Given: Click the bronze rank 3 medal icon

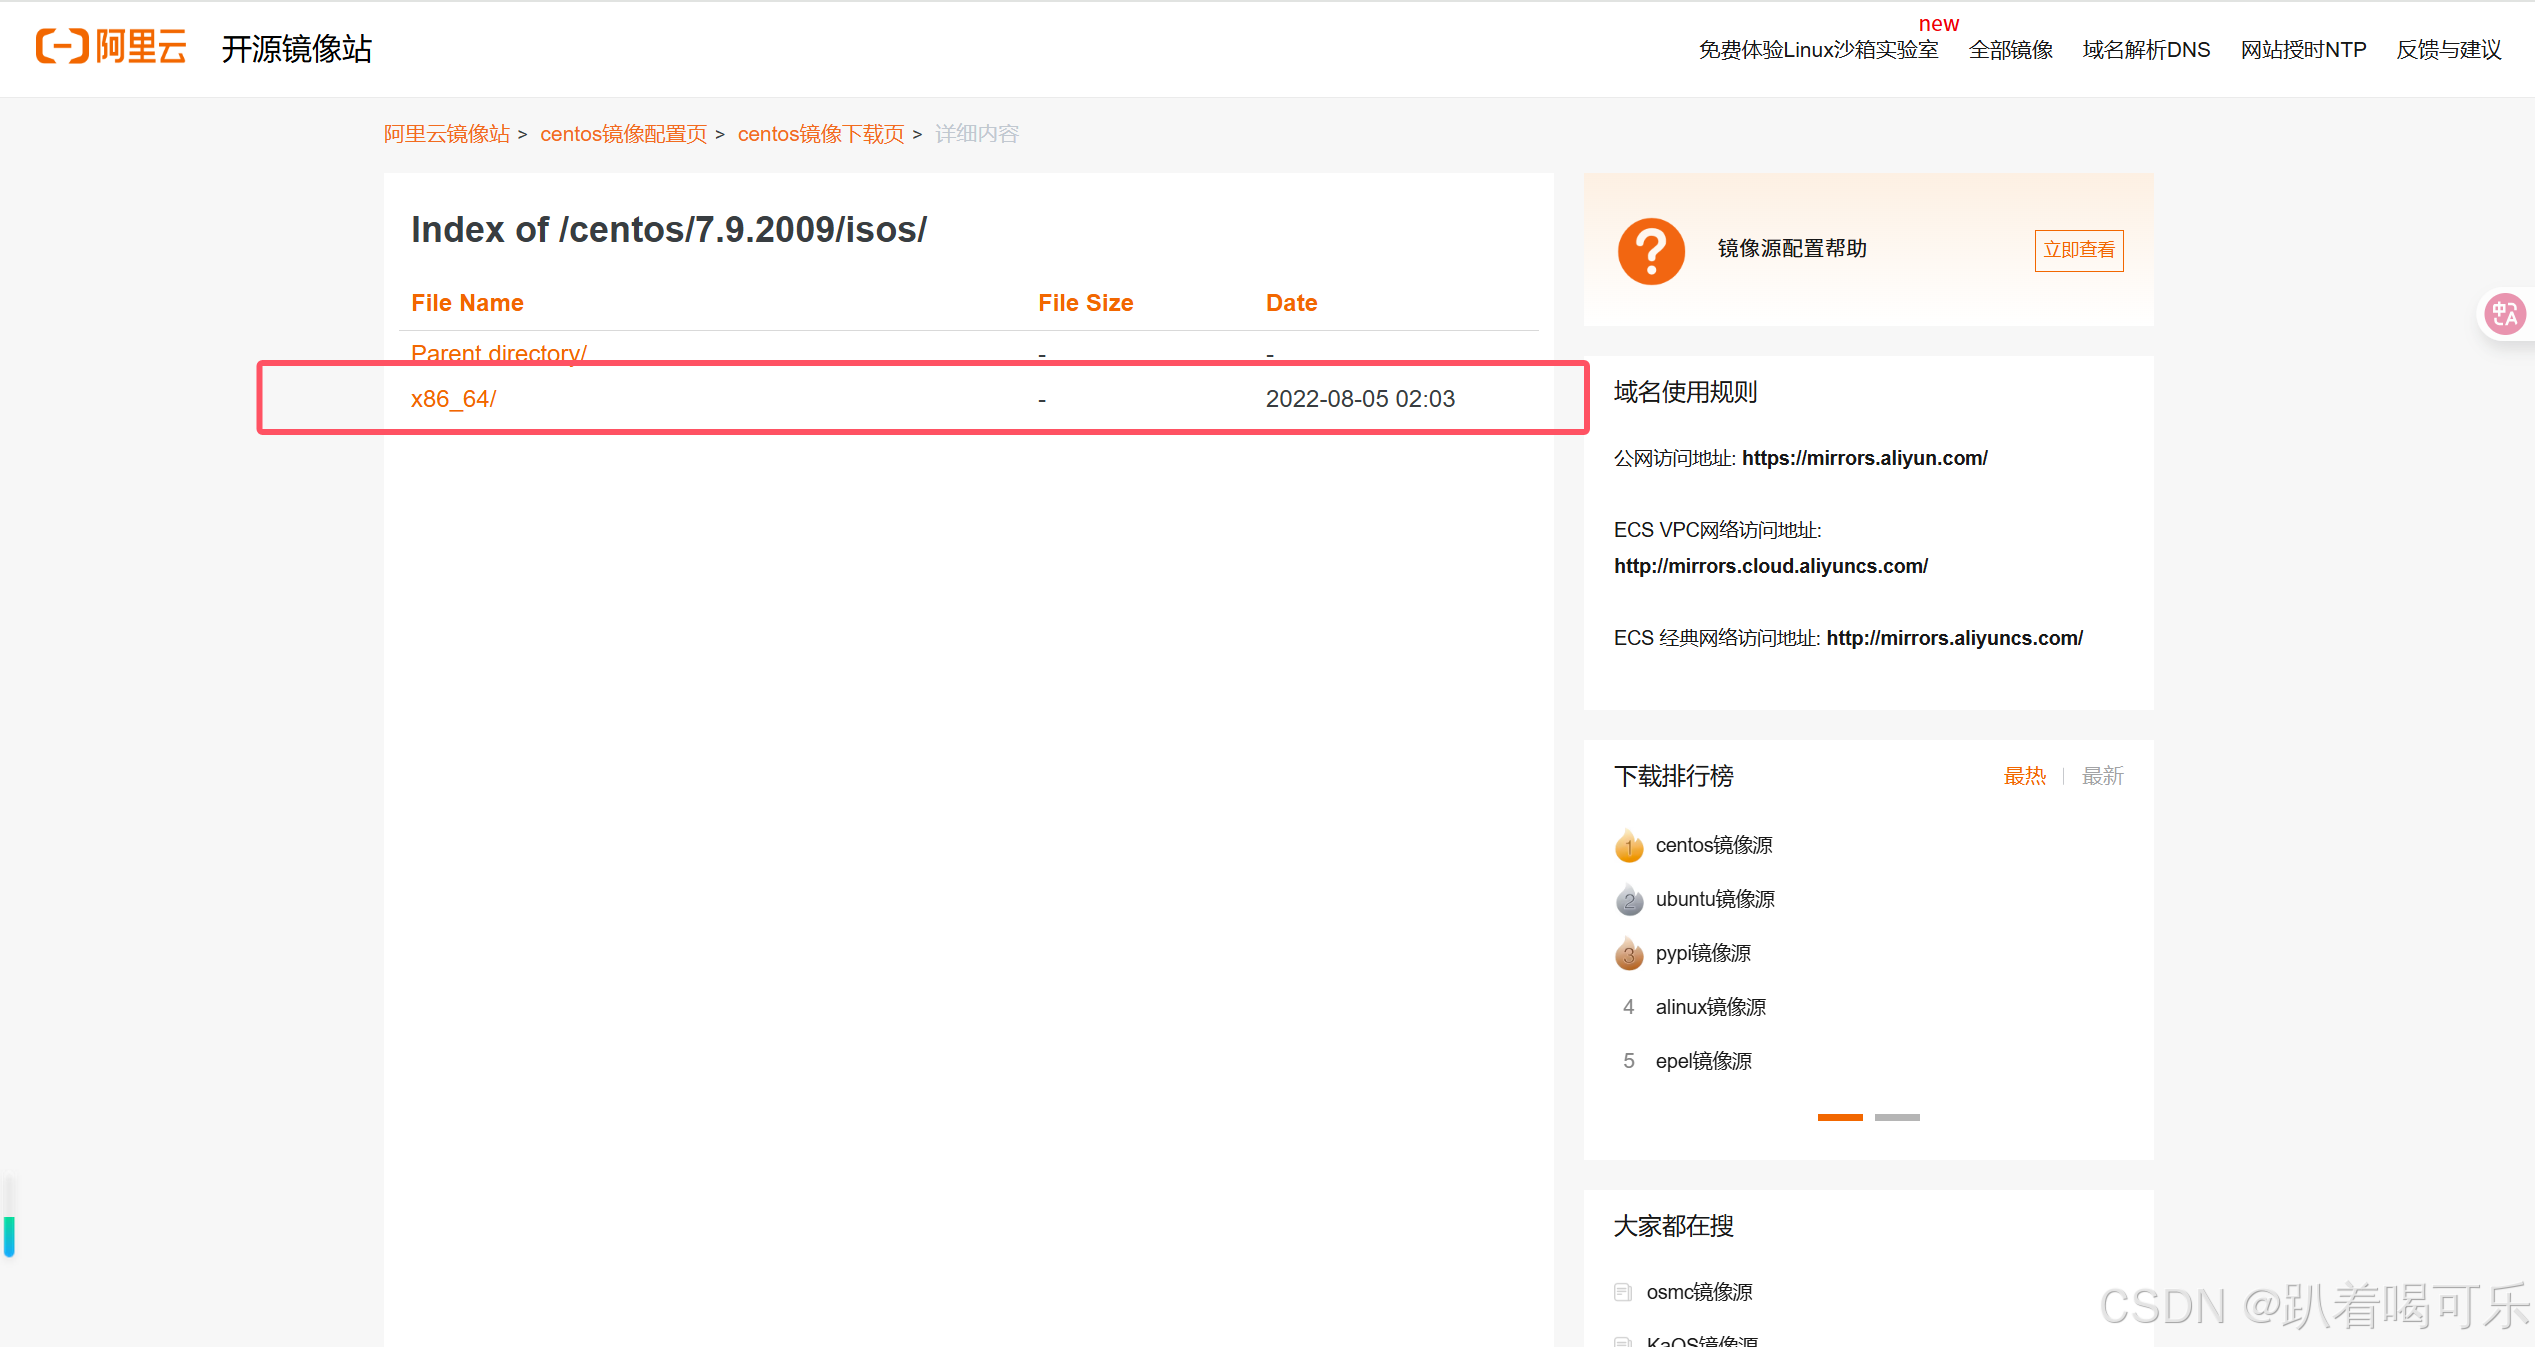Looking at the screenshot, I should 1629,954.
